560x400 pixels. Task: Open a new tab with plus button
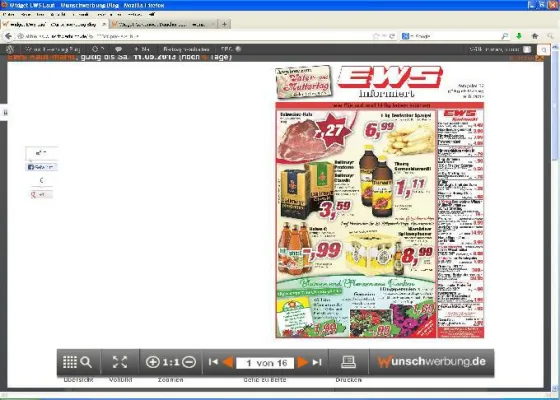coord(224,24)
